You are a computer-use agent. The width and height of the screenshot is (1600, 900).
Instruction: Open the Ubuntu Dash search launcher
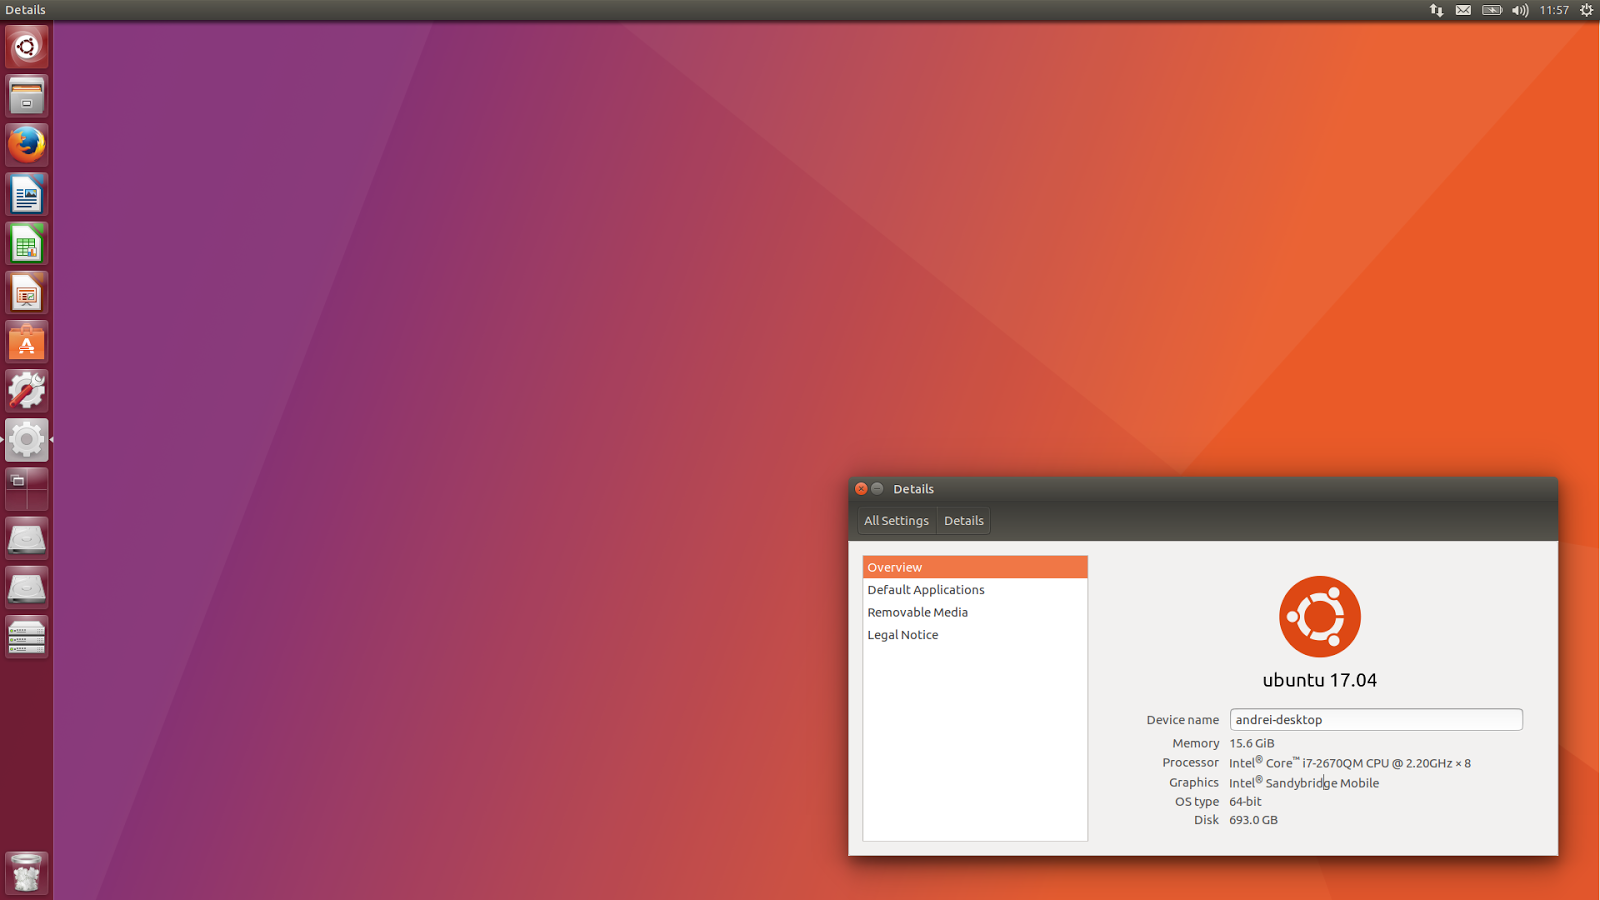[26, 47]
